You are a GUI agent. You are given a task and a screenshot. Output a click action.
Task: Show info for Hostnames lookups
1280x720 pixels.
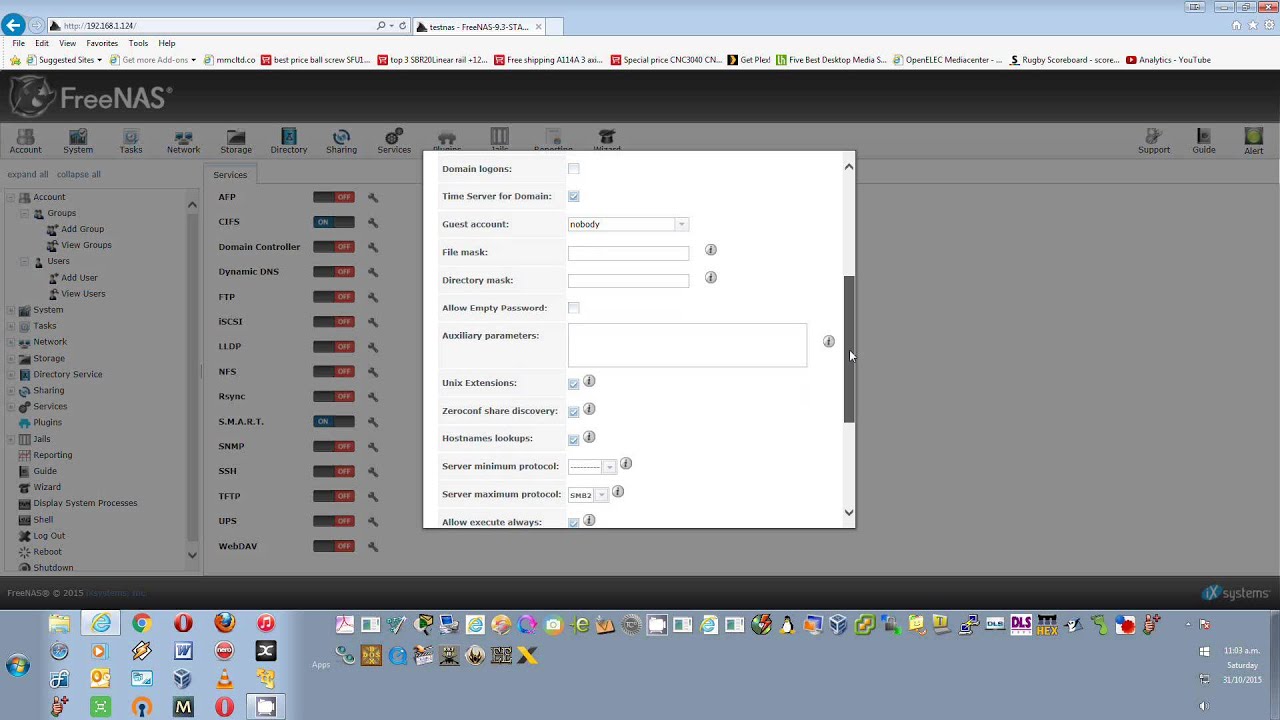589,437
